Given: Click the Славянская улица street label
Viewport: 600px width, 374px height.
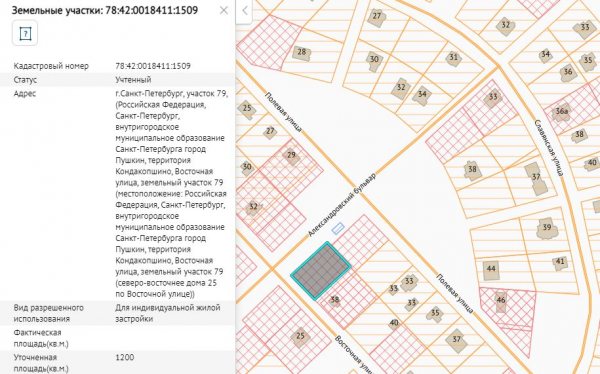Looking at the screenshot, I should pyautogui.click(x=549, y=148).
